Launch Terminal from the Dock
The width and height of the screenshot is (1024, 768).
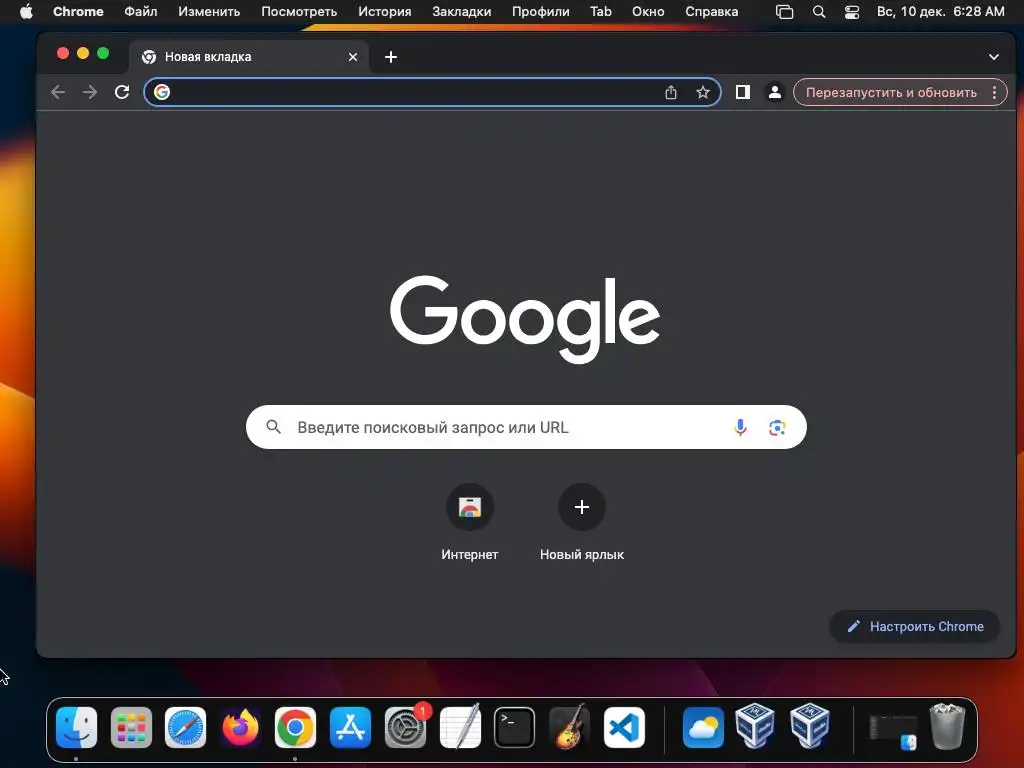[x=515, y=727]
